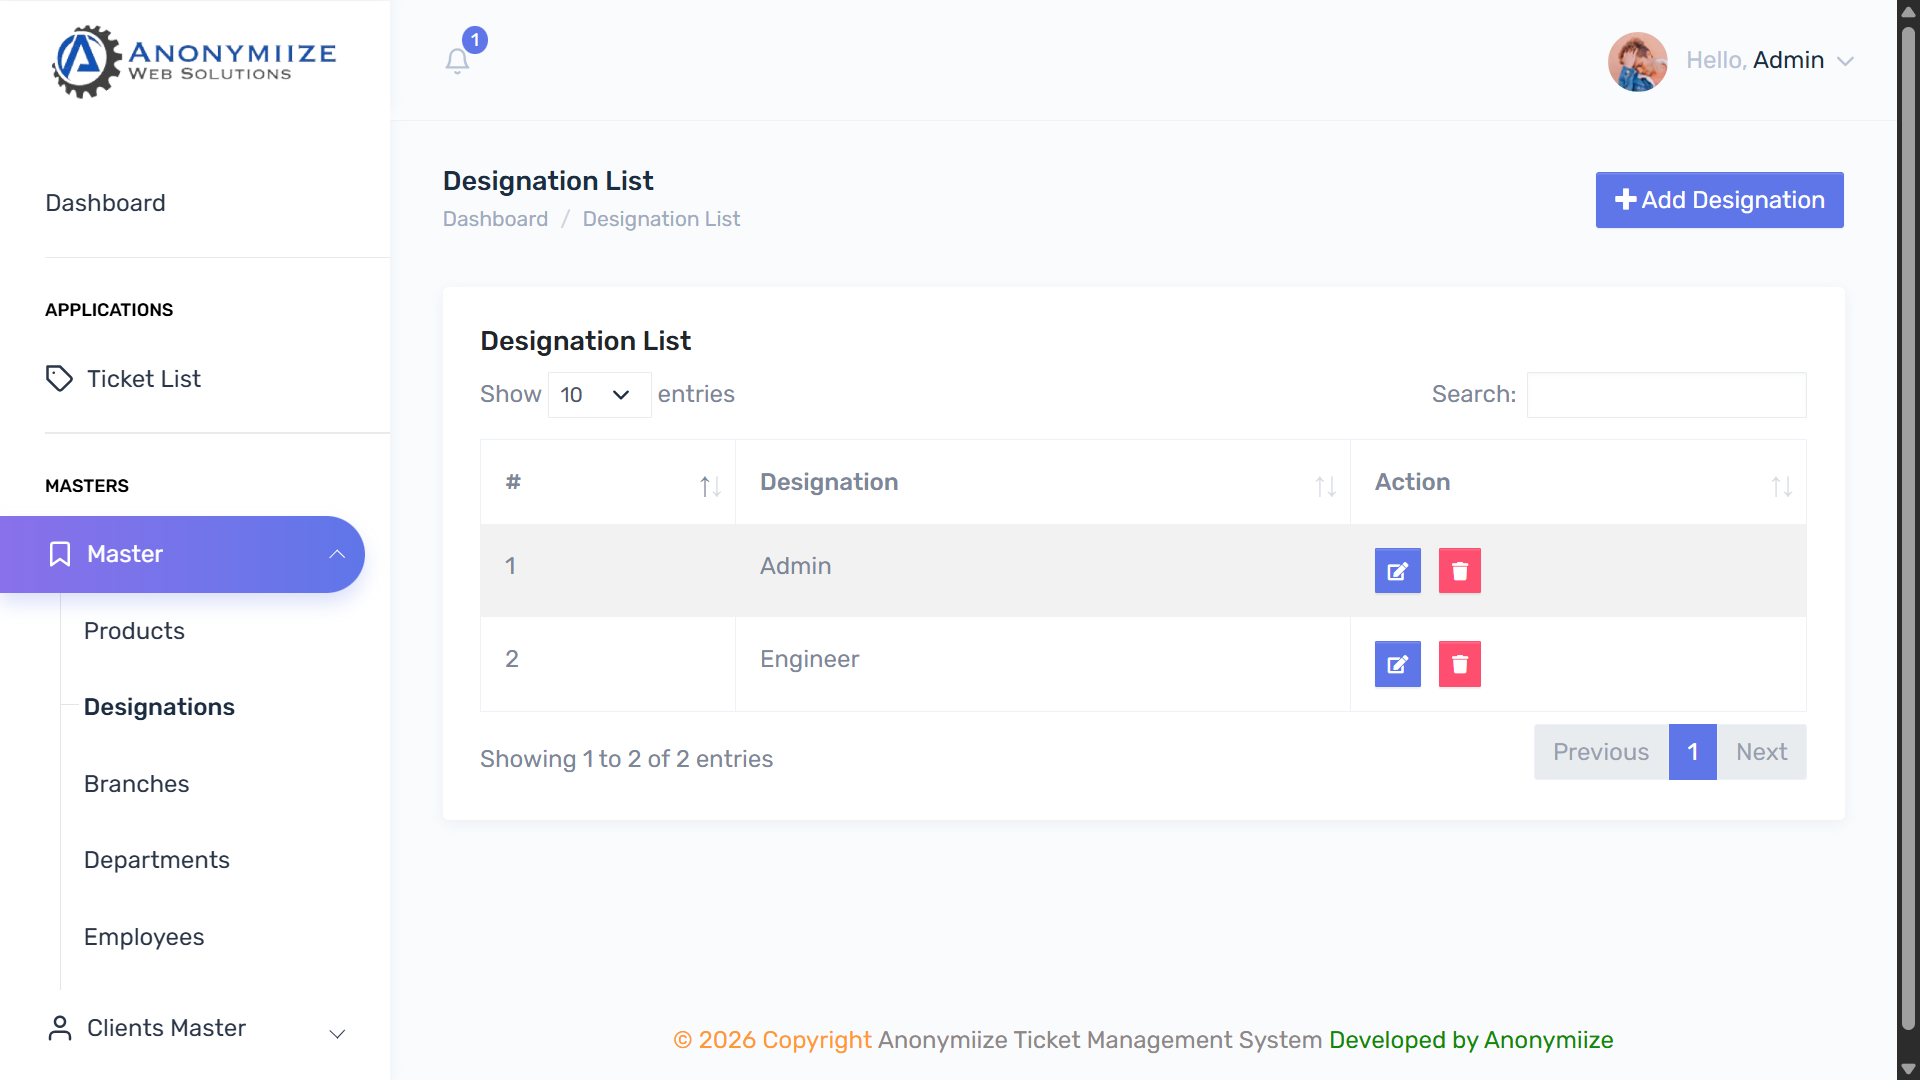The height and width of the screenshot is (1080, 1920).
Task: Delete the Admin designation row
Action: 1459,571
